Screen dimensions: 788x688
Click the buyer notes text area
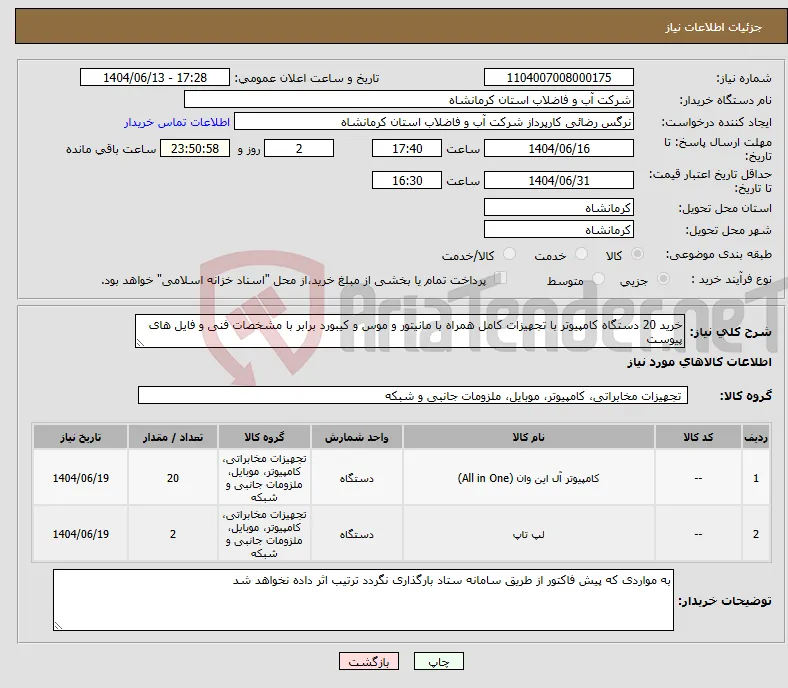click(x=363, y=600)
